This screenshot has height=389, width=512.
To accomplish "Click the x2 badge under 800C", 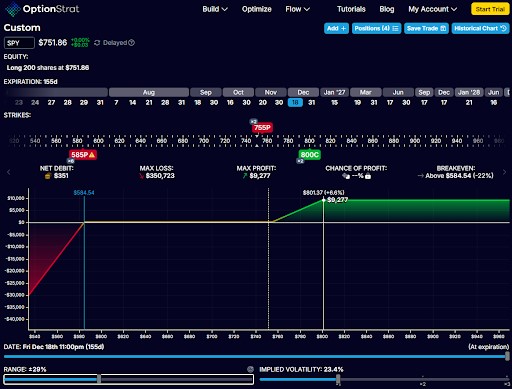I will pyautogui.click(x=300, y=161).
